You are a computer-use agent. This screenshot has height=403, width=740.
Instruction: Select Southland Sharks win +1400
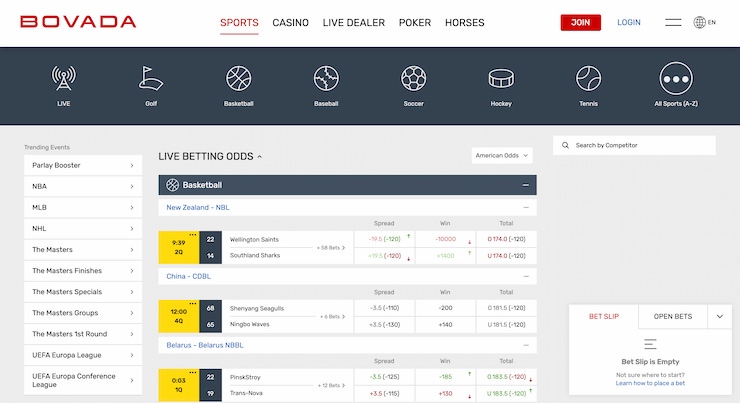point(445,256)
